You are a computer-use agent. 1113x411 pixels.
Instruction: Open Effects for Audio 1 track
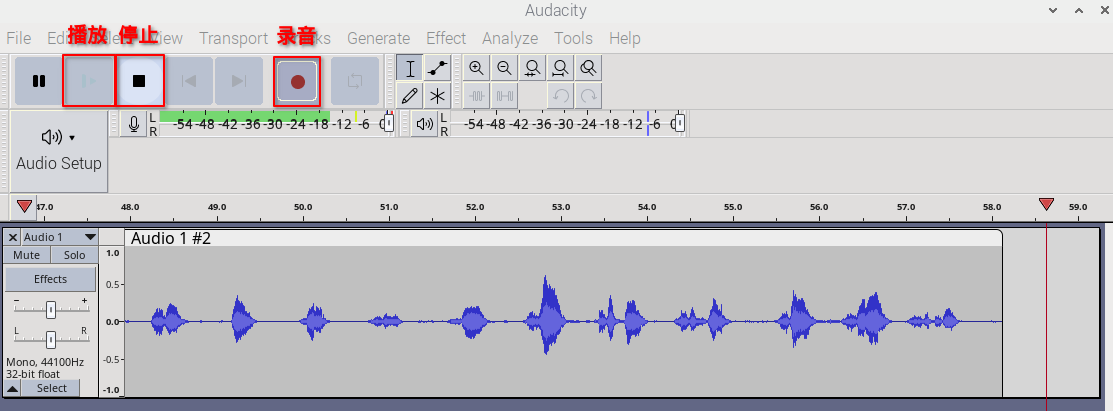coord(50,279)
